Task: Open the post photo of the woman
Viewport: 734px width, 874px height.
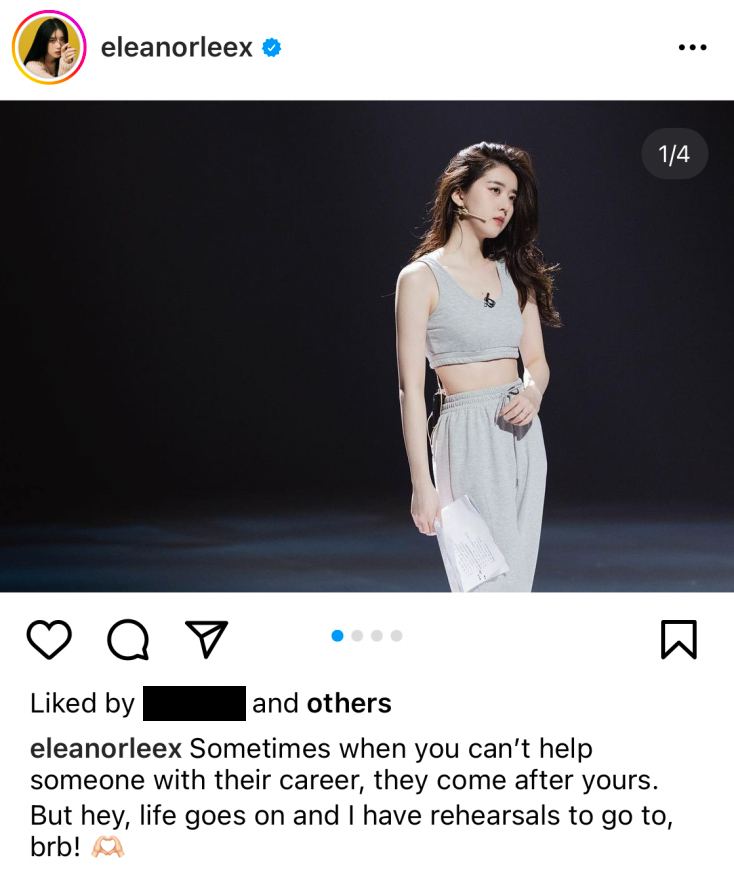Action: (367, 346)
